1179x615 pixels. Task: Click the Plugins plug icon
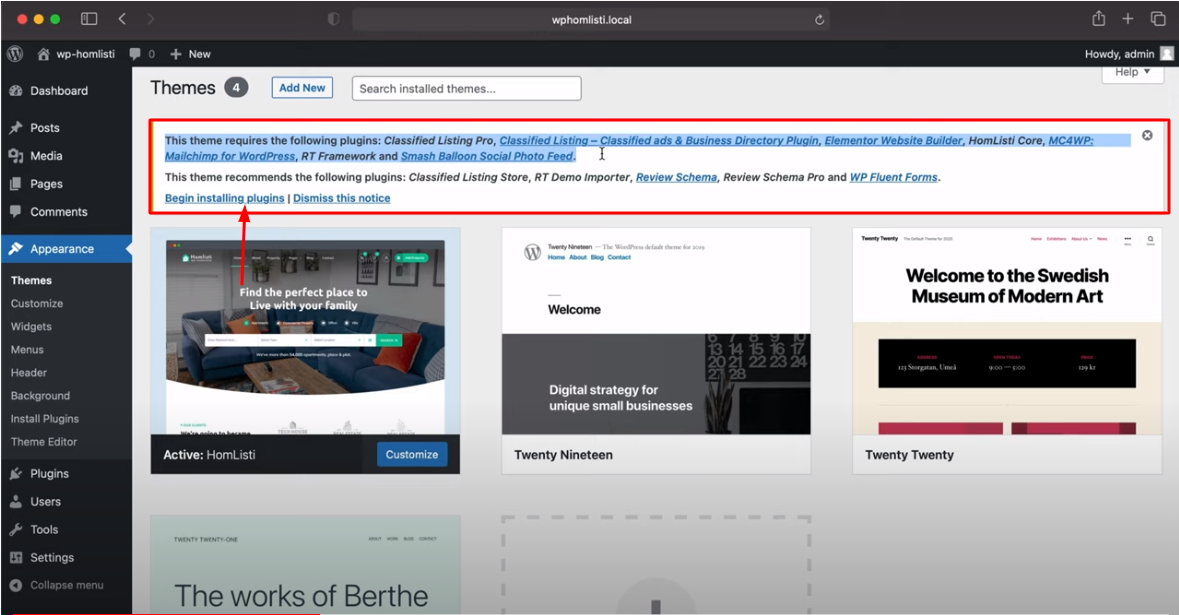(16, 474)
